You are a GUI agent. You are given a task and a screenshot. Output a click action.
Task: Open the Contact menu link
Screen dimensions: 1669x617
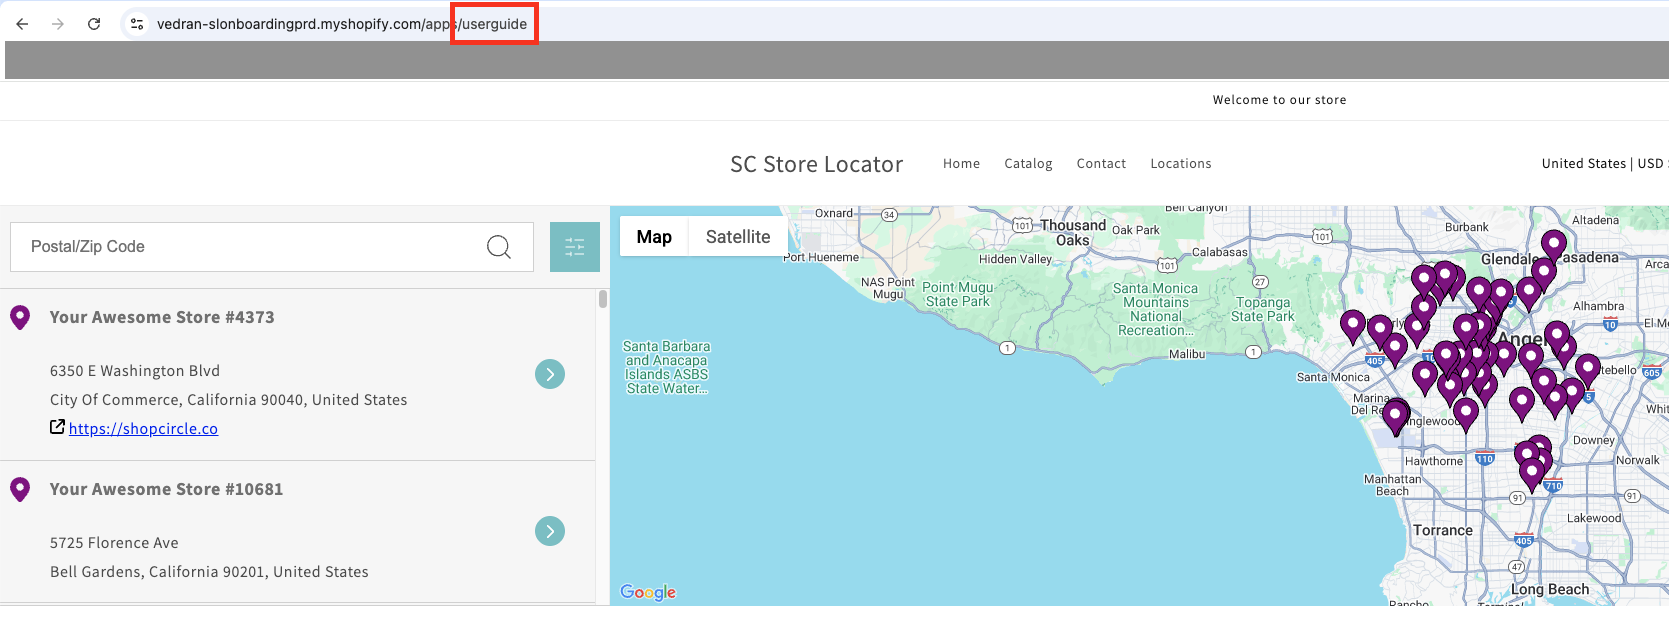coord(1101,163)
